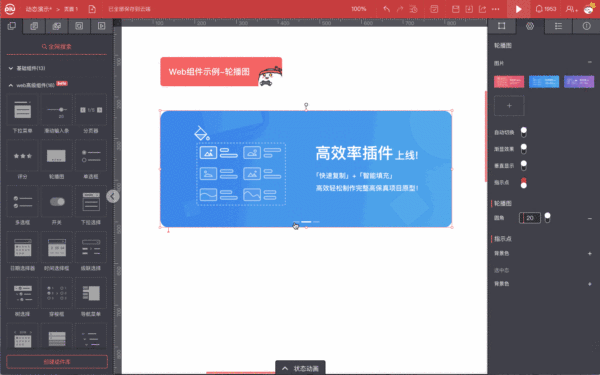
Task: Switch to the first left panel tab
Action: tap(11, 26)
